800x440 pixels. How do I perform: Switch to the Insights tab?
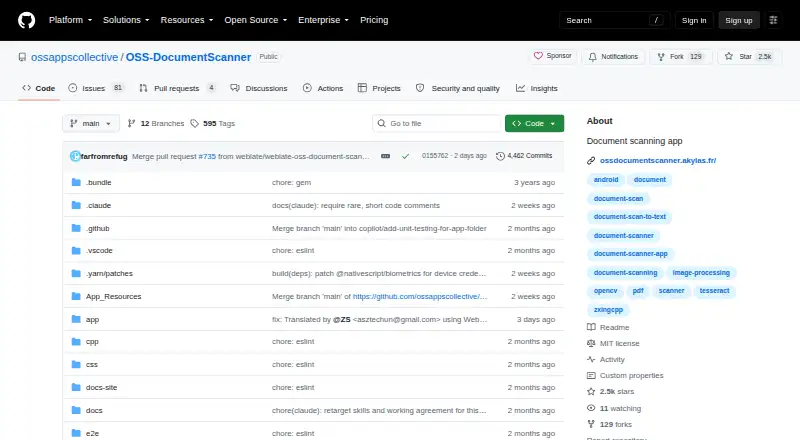click(x=537, y=88)
